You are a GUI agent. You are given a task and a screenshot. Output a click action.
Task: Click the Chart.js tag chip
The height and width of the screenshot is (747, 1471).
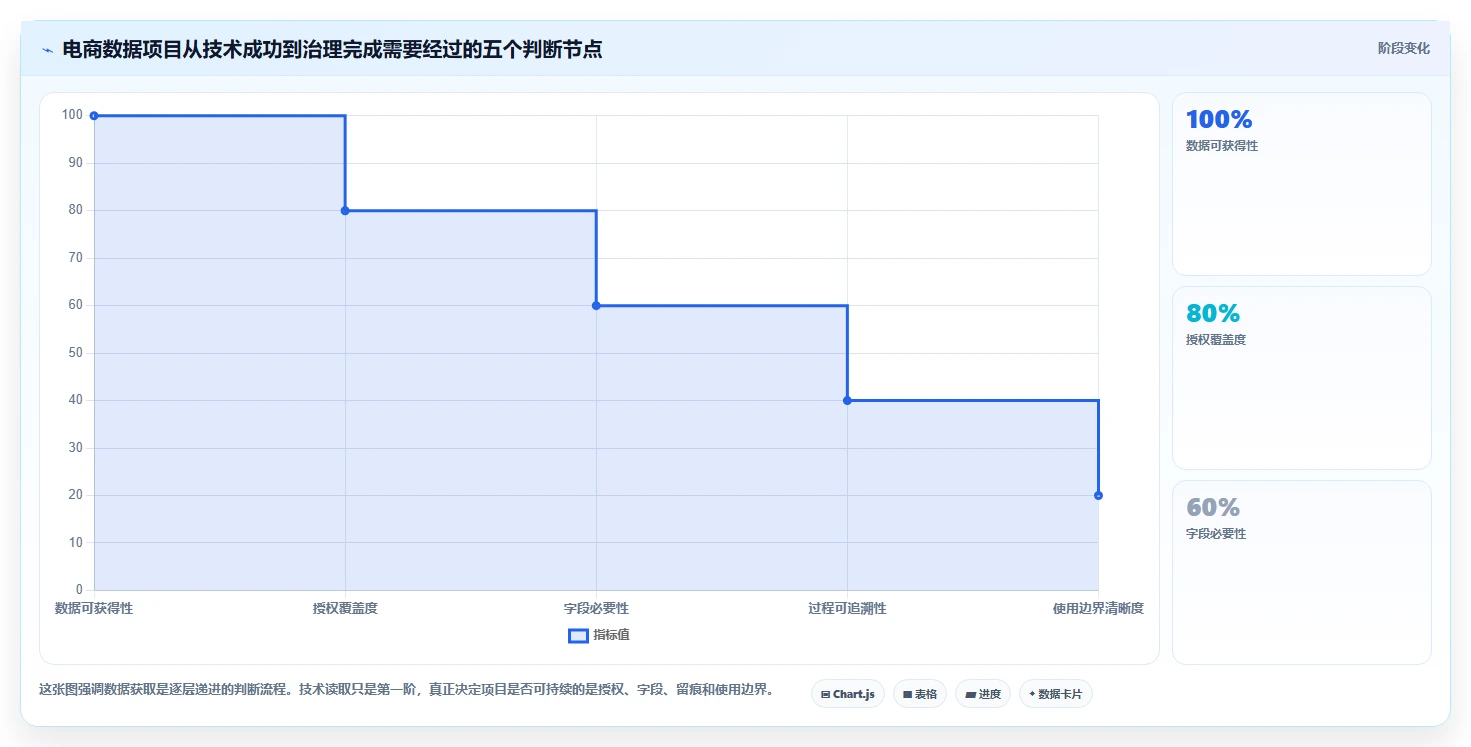click(x=847, y=694)
